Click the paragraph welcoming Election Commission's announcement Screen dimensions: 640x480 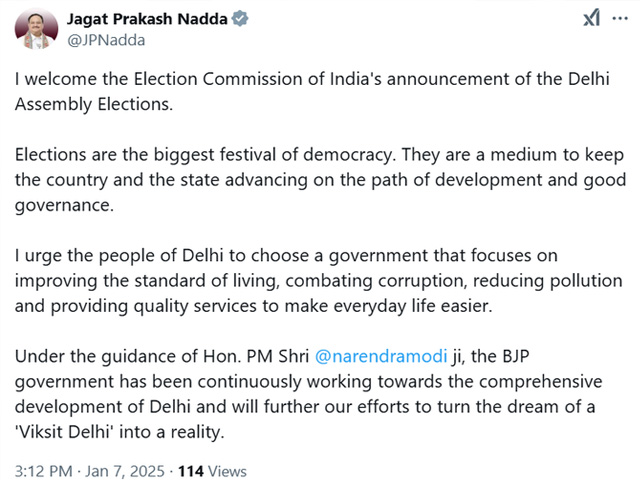(x=312, y=91)
